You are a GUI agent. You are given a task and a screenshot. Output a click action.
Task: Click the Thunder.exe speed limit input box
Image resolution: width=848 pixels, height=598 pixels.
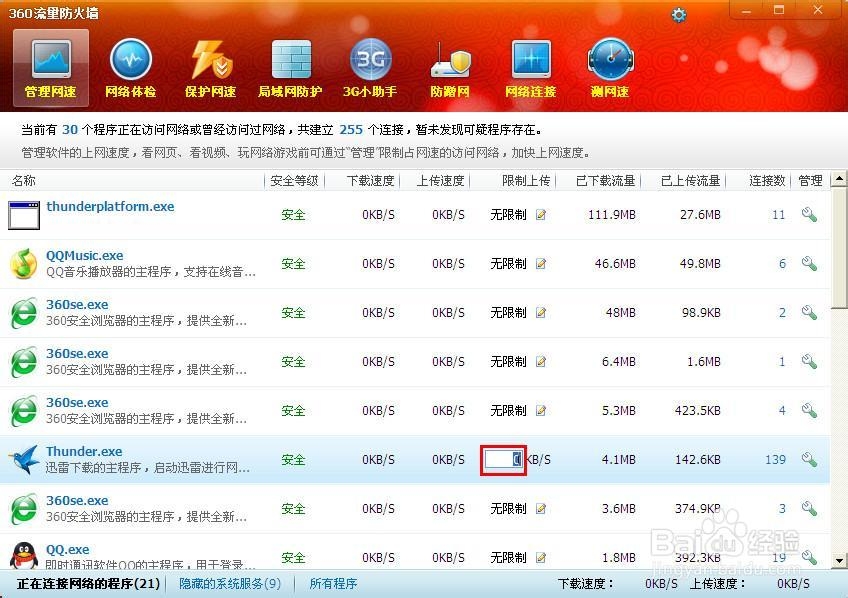tap(503, 459)
